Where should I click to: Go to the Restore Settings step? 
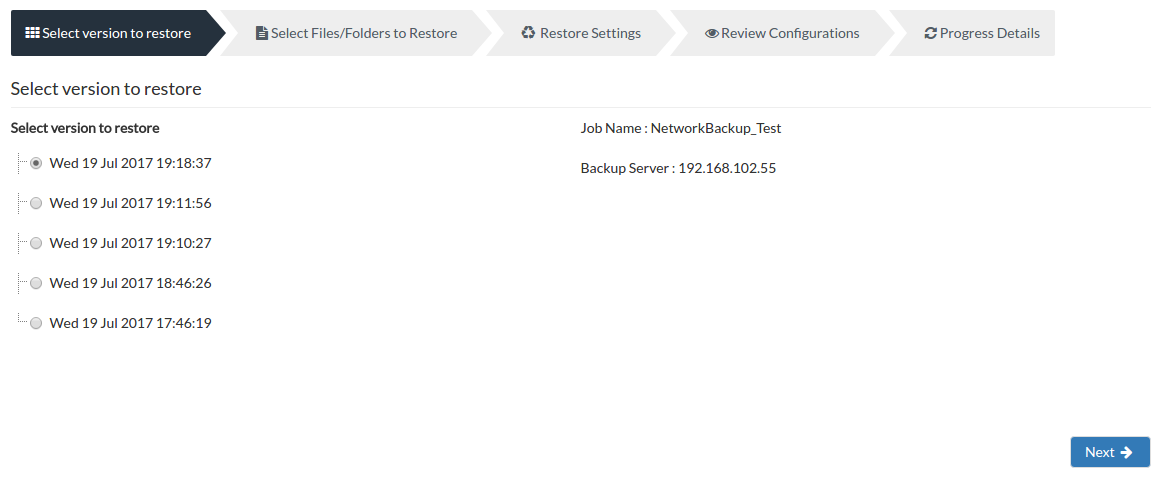(x=581, y=33)
